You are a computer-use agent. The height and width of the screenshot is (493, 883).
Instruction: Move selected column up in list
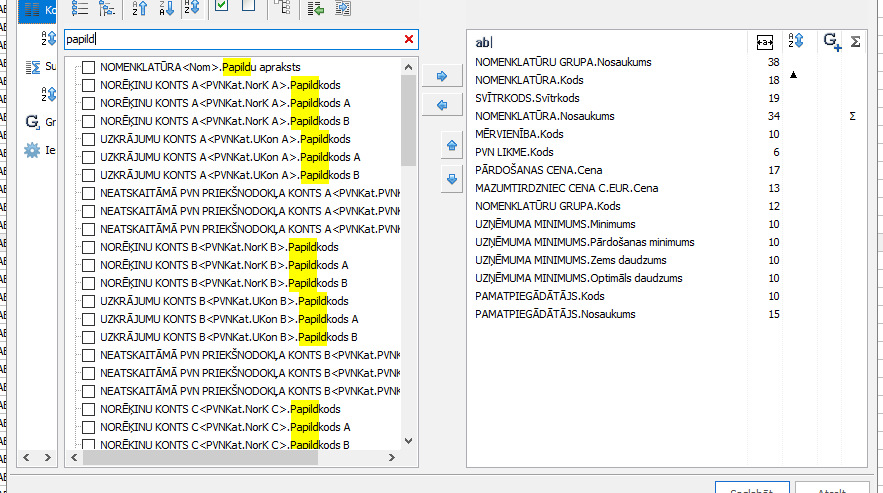pos(452,145)
